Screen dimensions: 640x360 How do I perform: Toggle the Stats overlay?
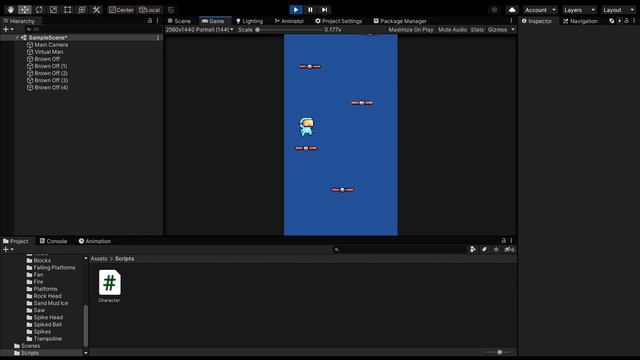[x=477, y=29]
